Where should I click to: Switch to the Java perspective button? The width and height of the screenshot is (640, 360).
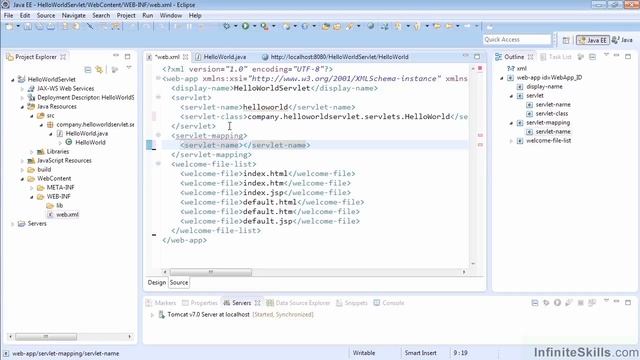pos(622,40)
